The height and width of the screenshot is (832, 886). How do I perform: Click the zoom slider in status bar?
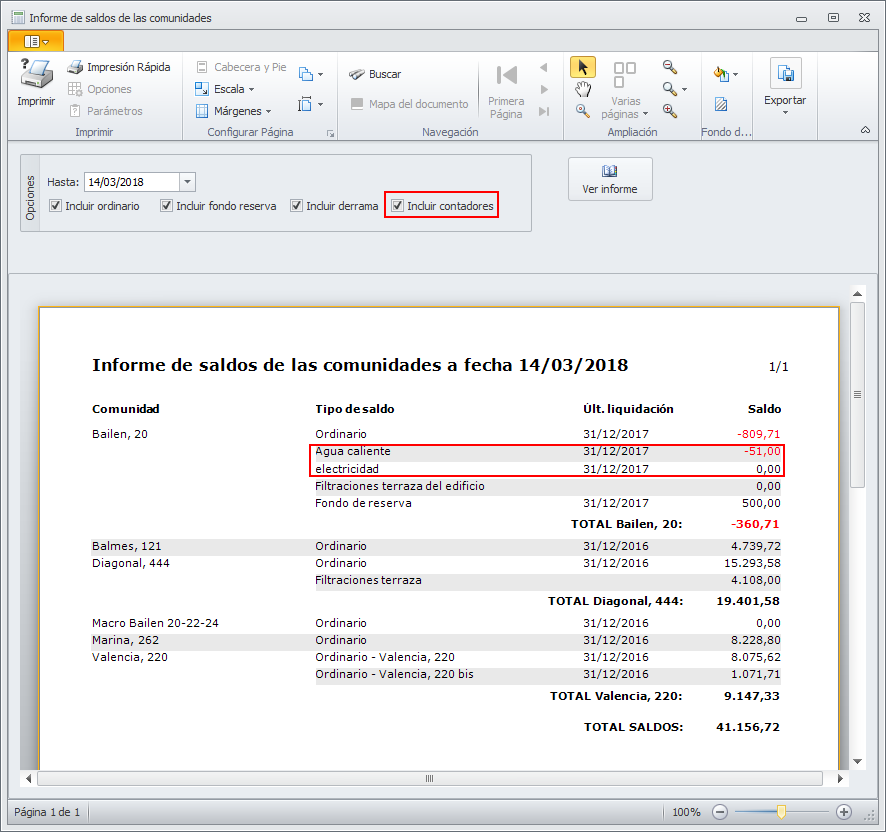[781, 812]
